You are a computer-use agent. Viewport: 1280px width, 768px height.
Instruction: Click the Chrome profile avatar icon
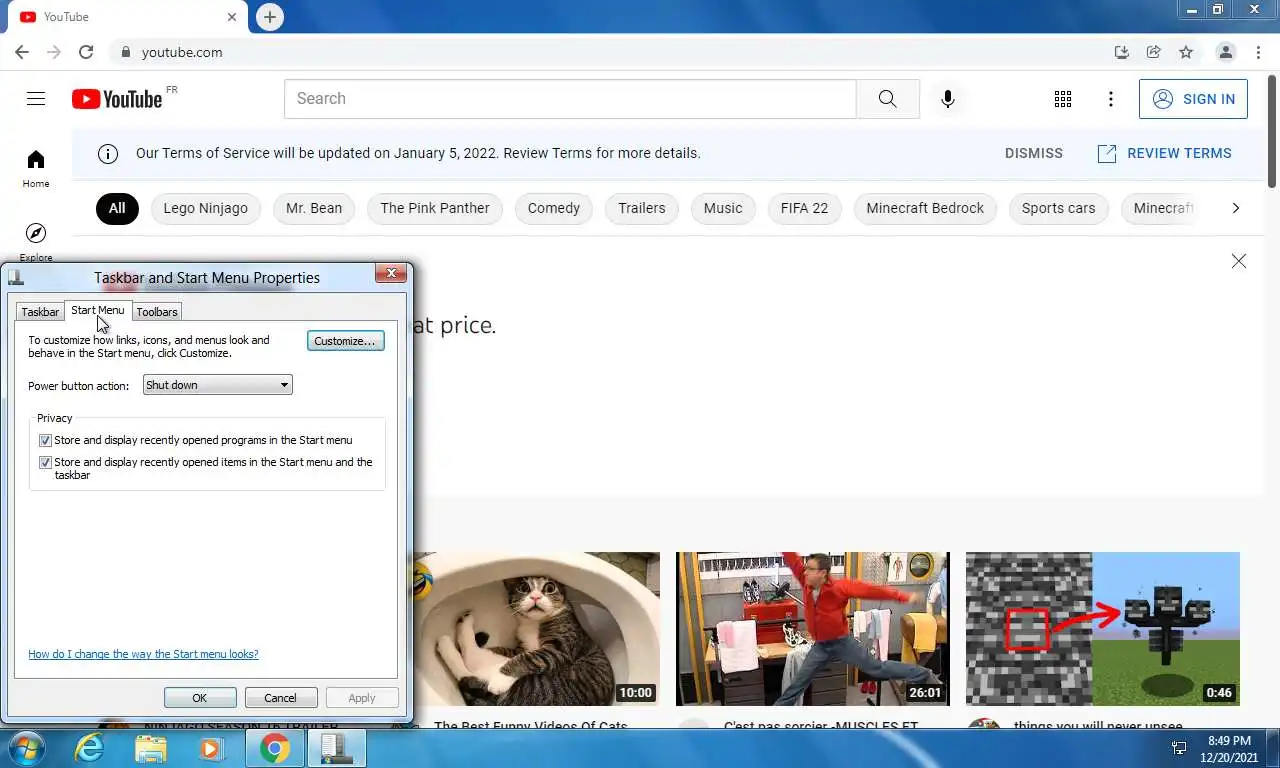pos(1225,52)
